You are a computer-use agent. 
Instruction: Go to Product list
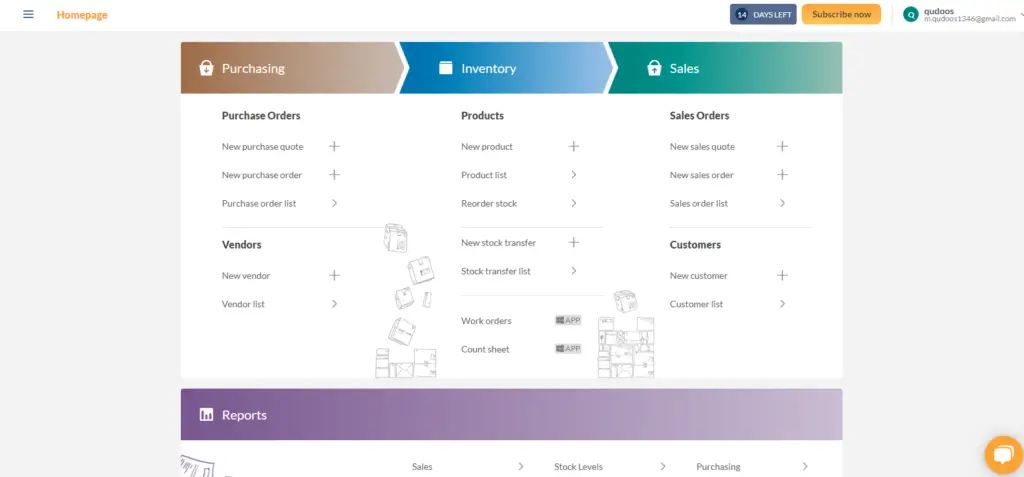click(484, 175)
